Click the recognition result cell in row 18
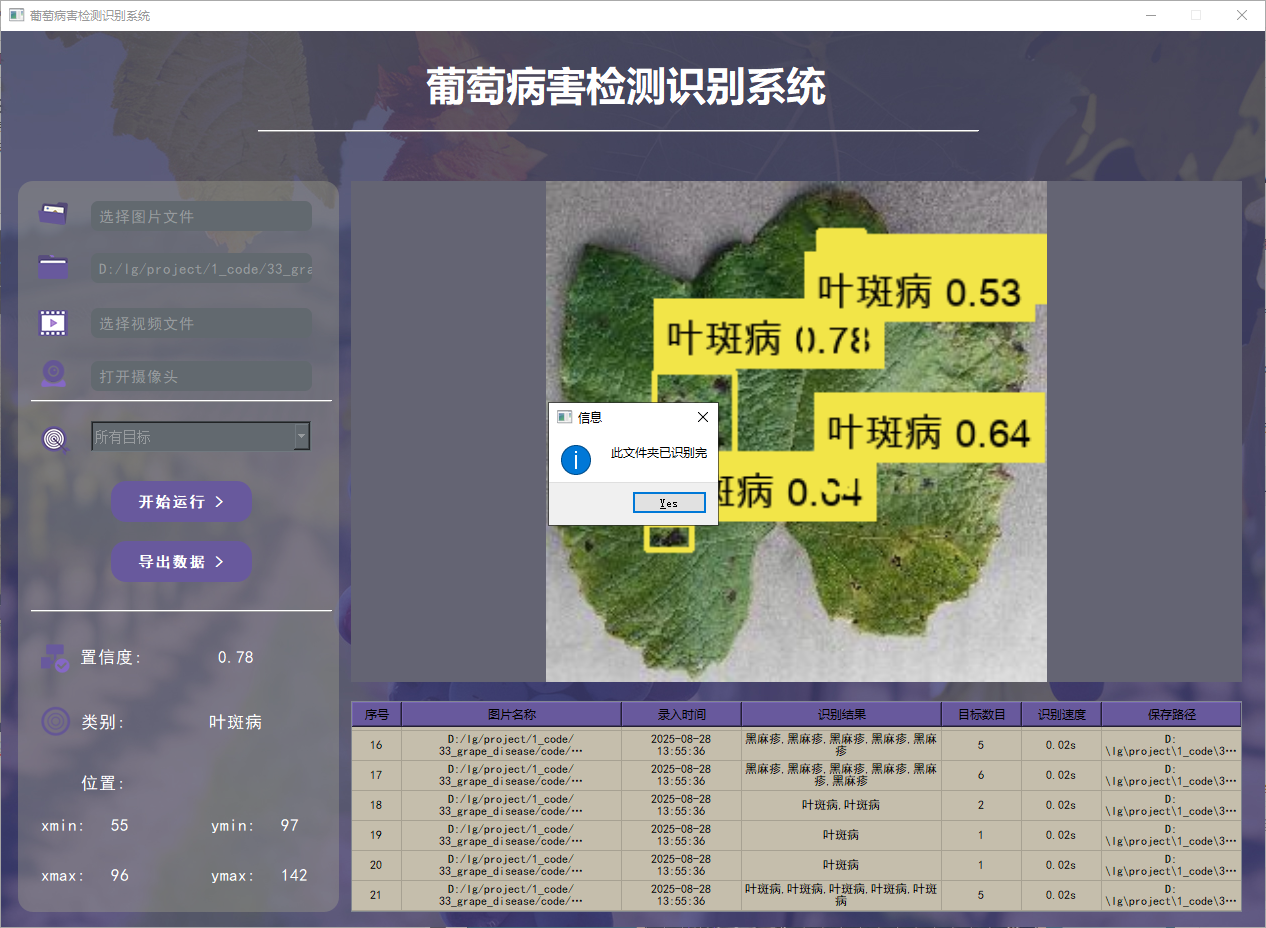 [841, 805]
